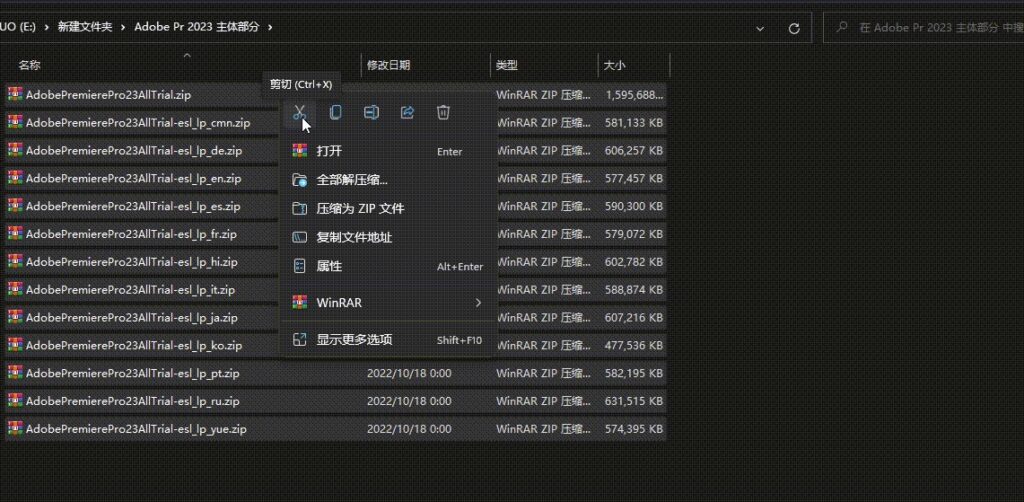Click the date 2022/10/18 in esl_lp_yue.zip row
1024x502 pixels.
coord(409,429)
